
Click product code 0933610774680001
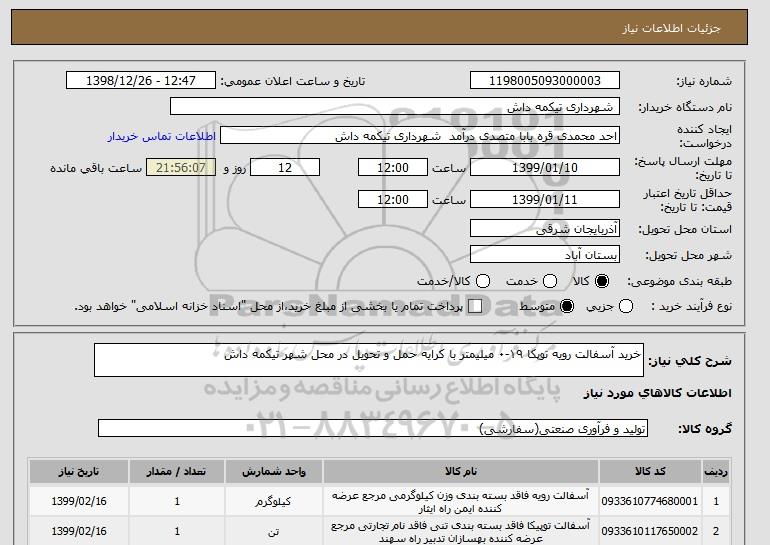(650, 501)
